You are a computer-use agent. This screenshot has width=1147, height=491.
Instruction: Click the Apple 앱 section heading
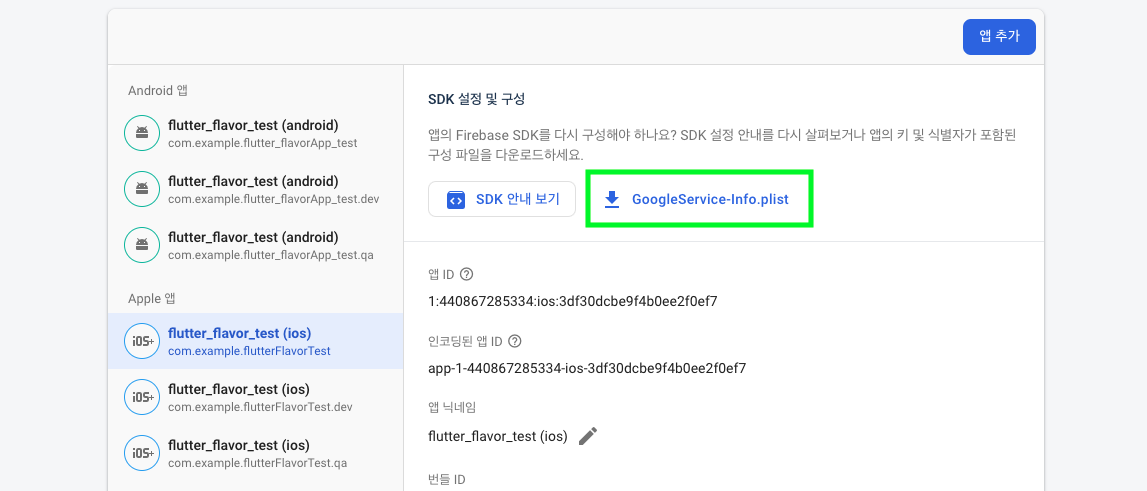pos(151,299)
